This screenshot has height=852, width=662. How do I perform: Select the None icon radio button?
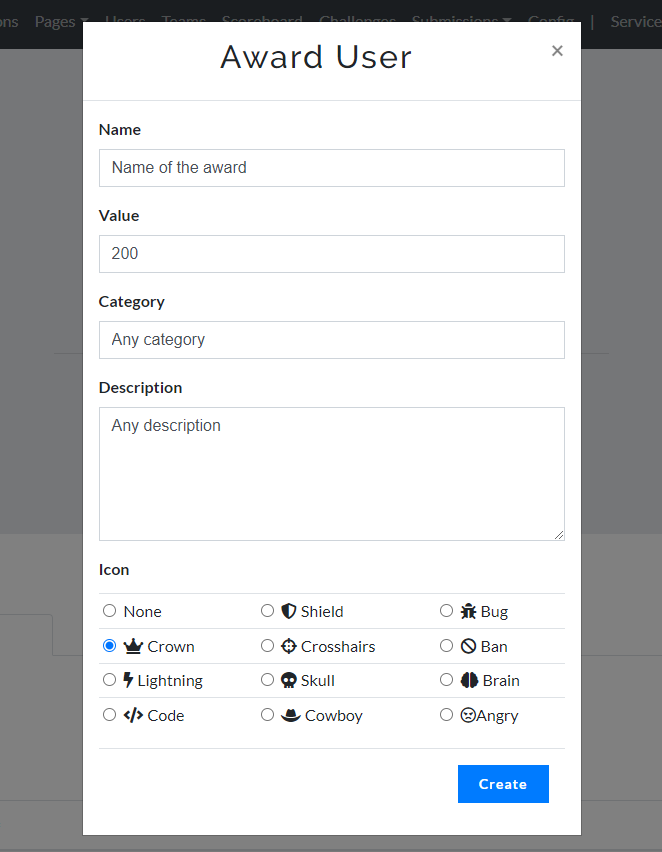tap(110, 611)
